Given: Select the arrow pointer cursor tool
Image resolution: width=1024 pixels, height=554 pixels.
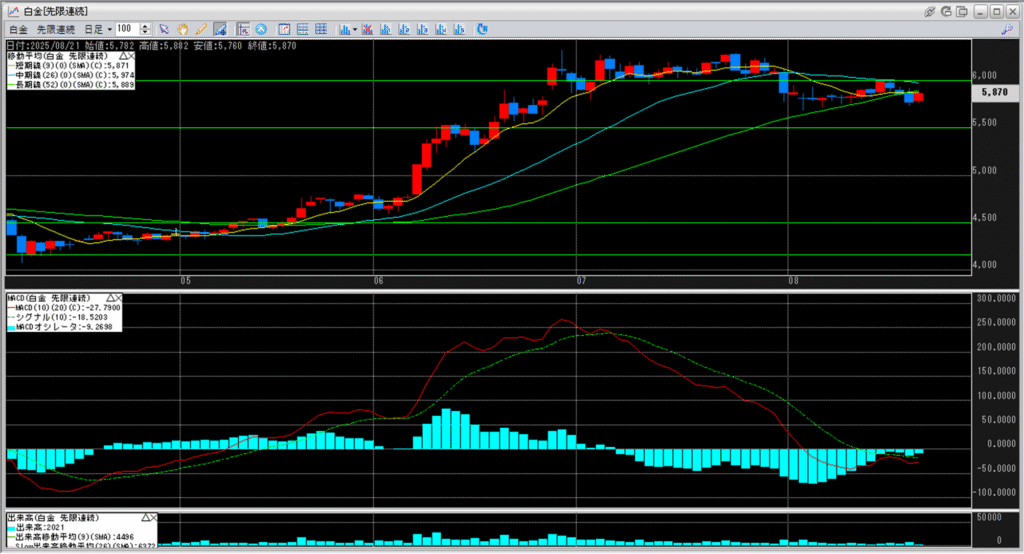Looking at the screenshot, I should pyautogui.click(x=164, y=30).
